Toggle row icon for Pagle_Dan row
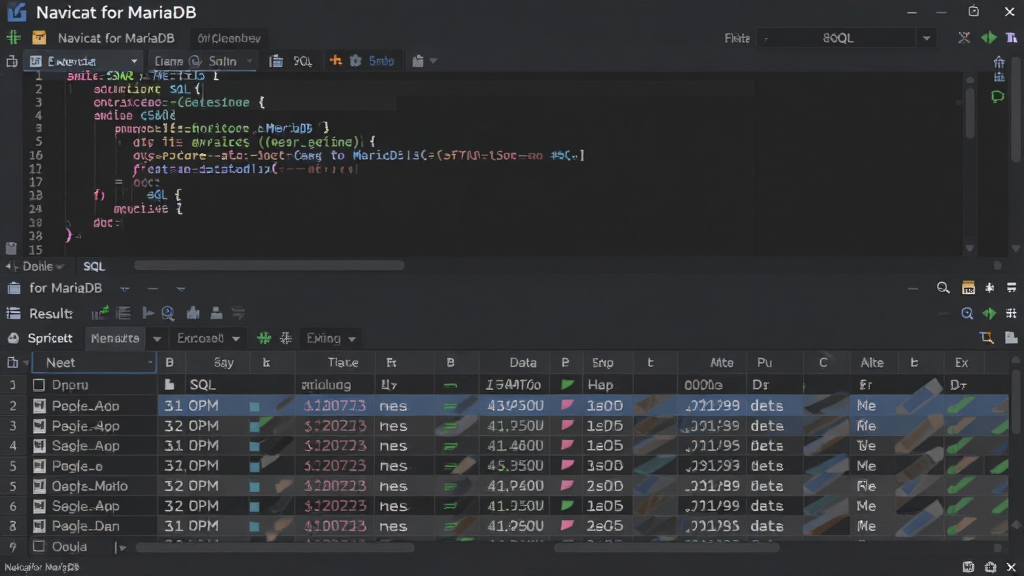This screenshot has height=576, width=1024. pyautogui.click(x=39, y=526)
